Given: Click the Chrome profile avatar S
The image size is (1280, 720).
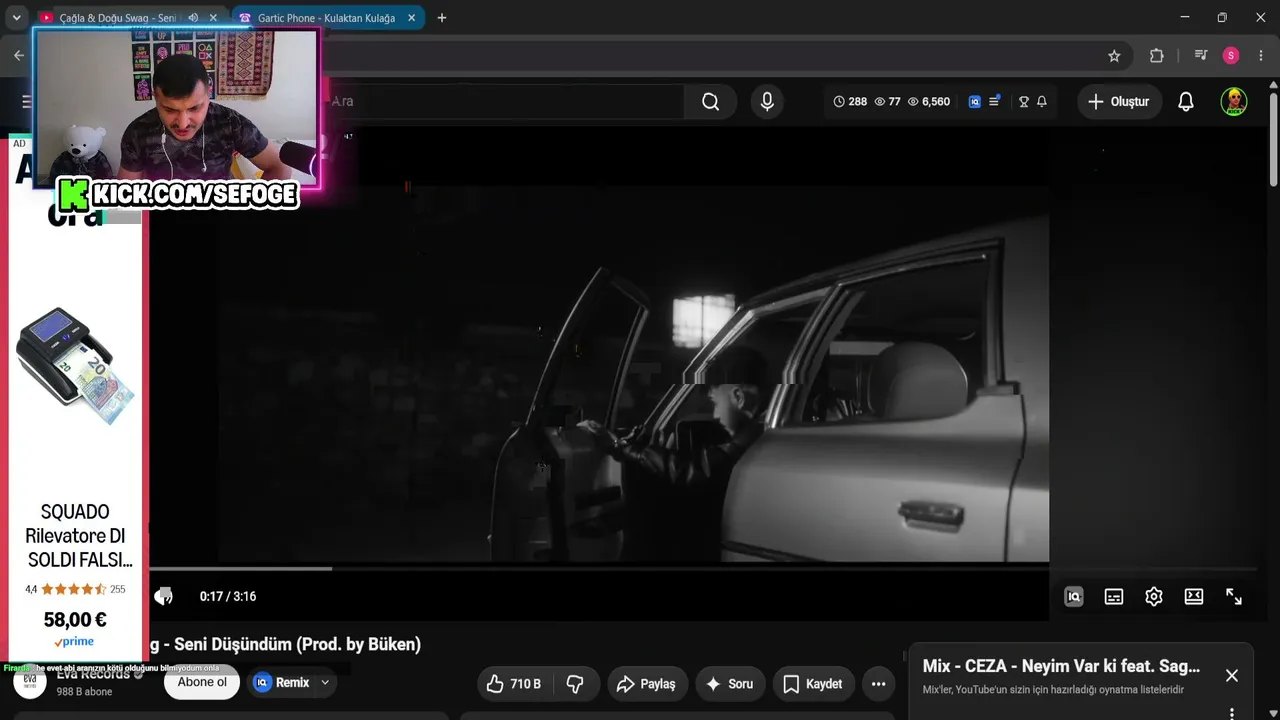Looking at the screenshot, I should coord(1231,56).
